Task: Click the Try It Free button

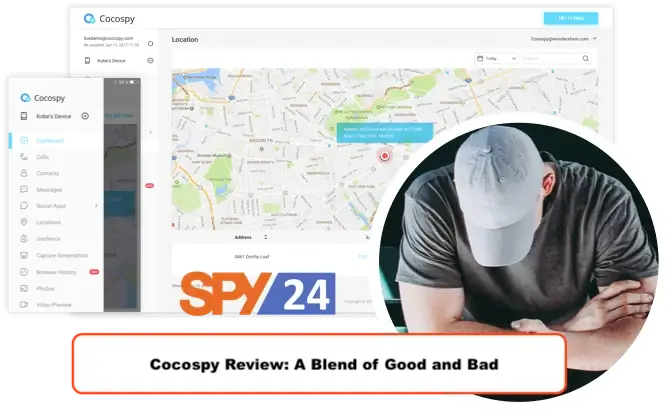Action: (x=571, y=18)
